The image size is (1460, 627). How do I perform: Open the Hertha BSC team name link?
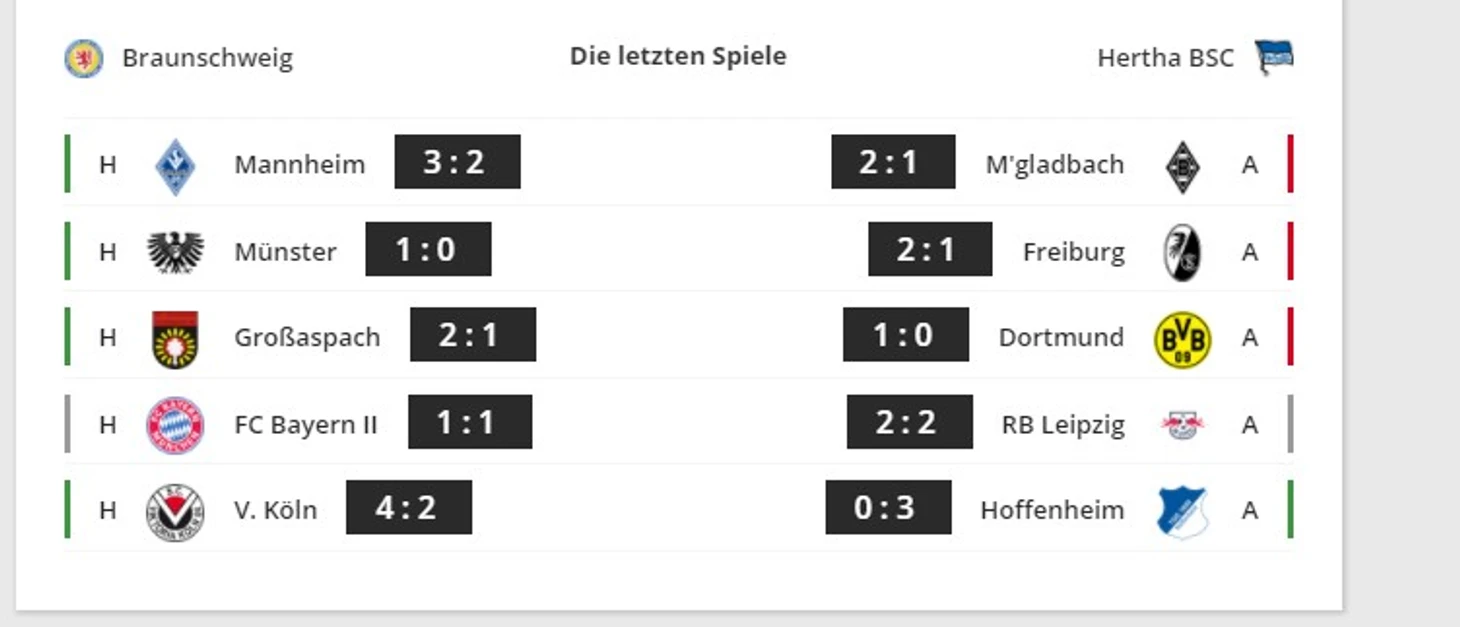click(1165, 58)
